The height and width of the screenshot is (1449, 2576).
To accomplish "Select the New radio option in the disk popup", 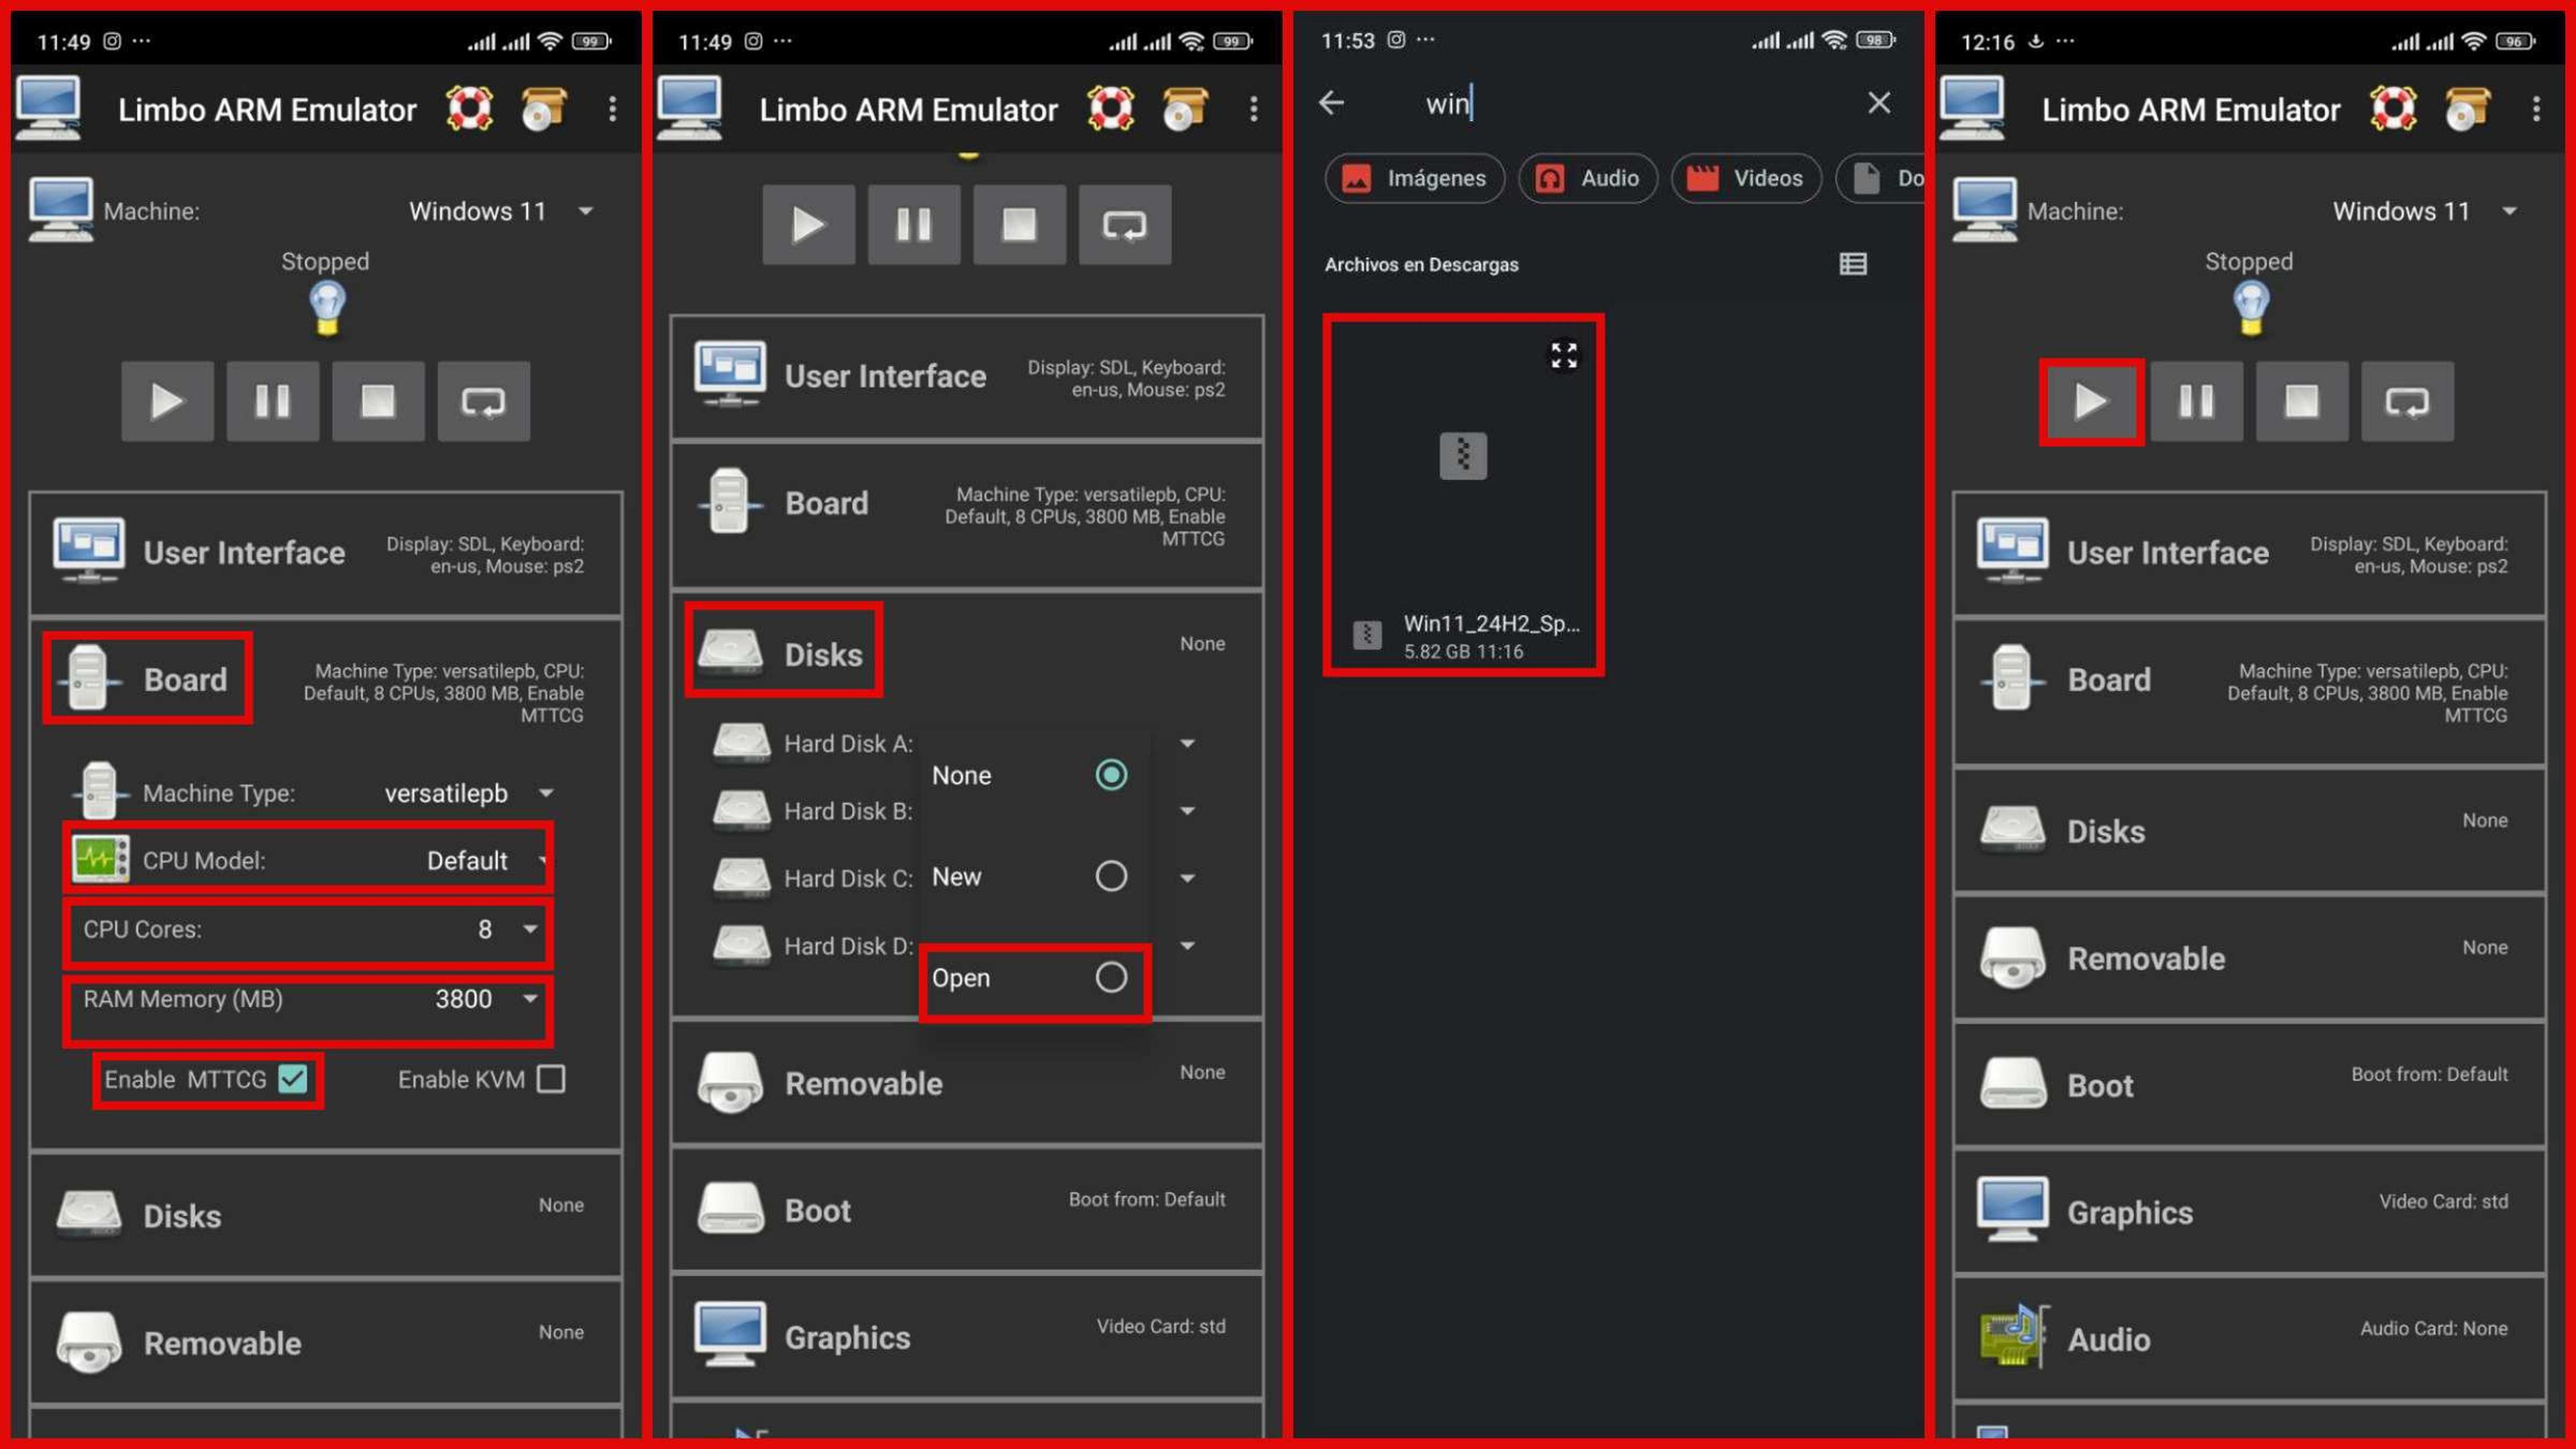I will [1111, 876].
